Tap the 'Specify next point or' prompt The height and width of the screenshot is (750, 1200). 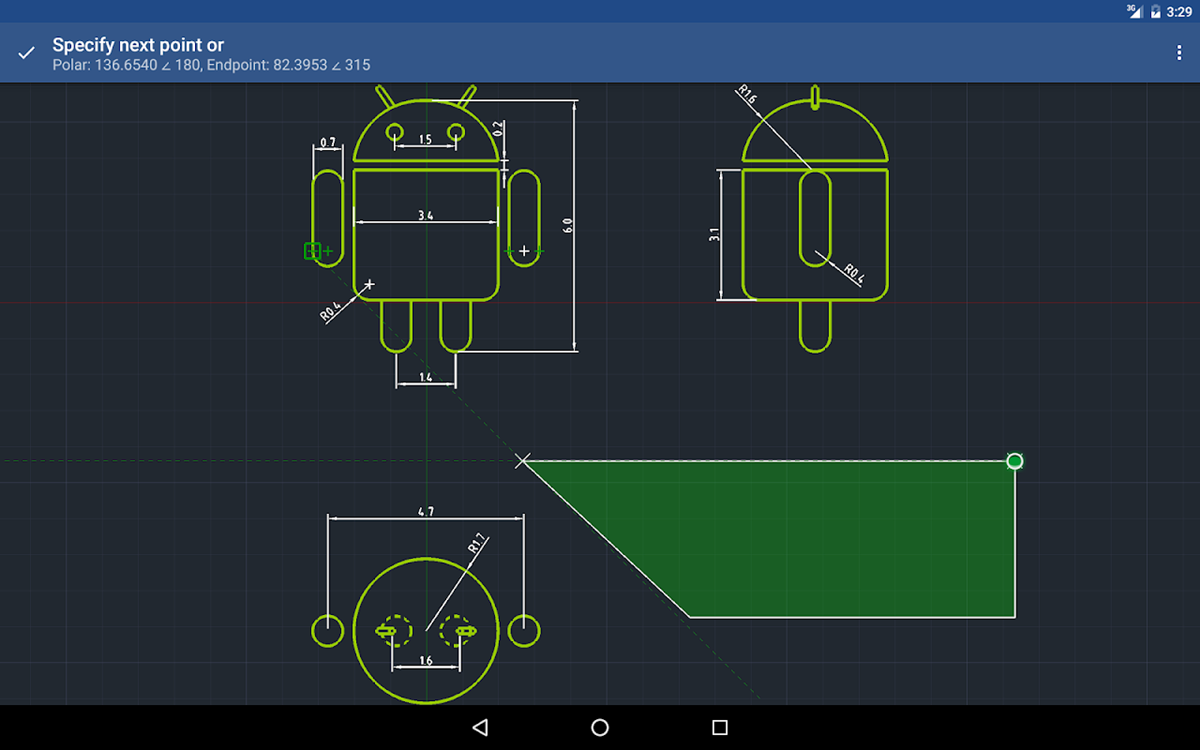(x=138, y=45)
